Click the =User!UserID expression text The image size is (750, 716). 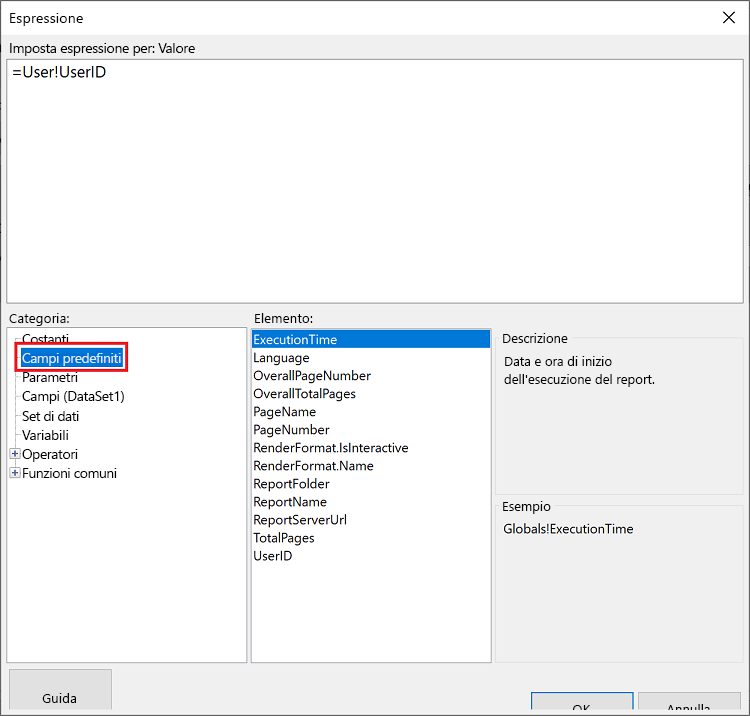[x=59, y=72]
